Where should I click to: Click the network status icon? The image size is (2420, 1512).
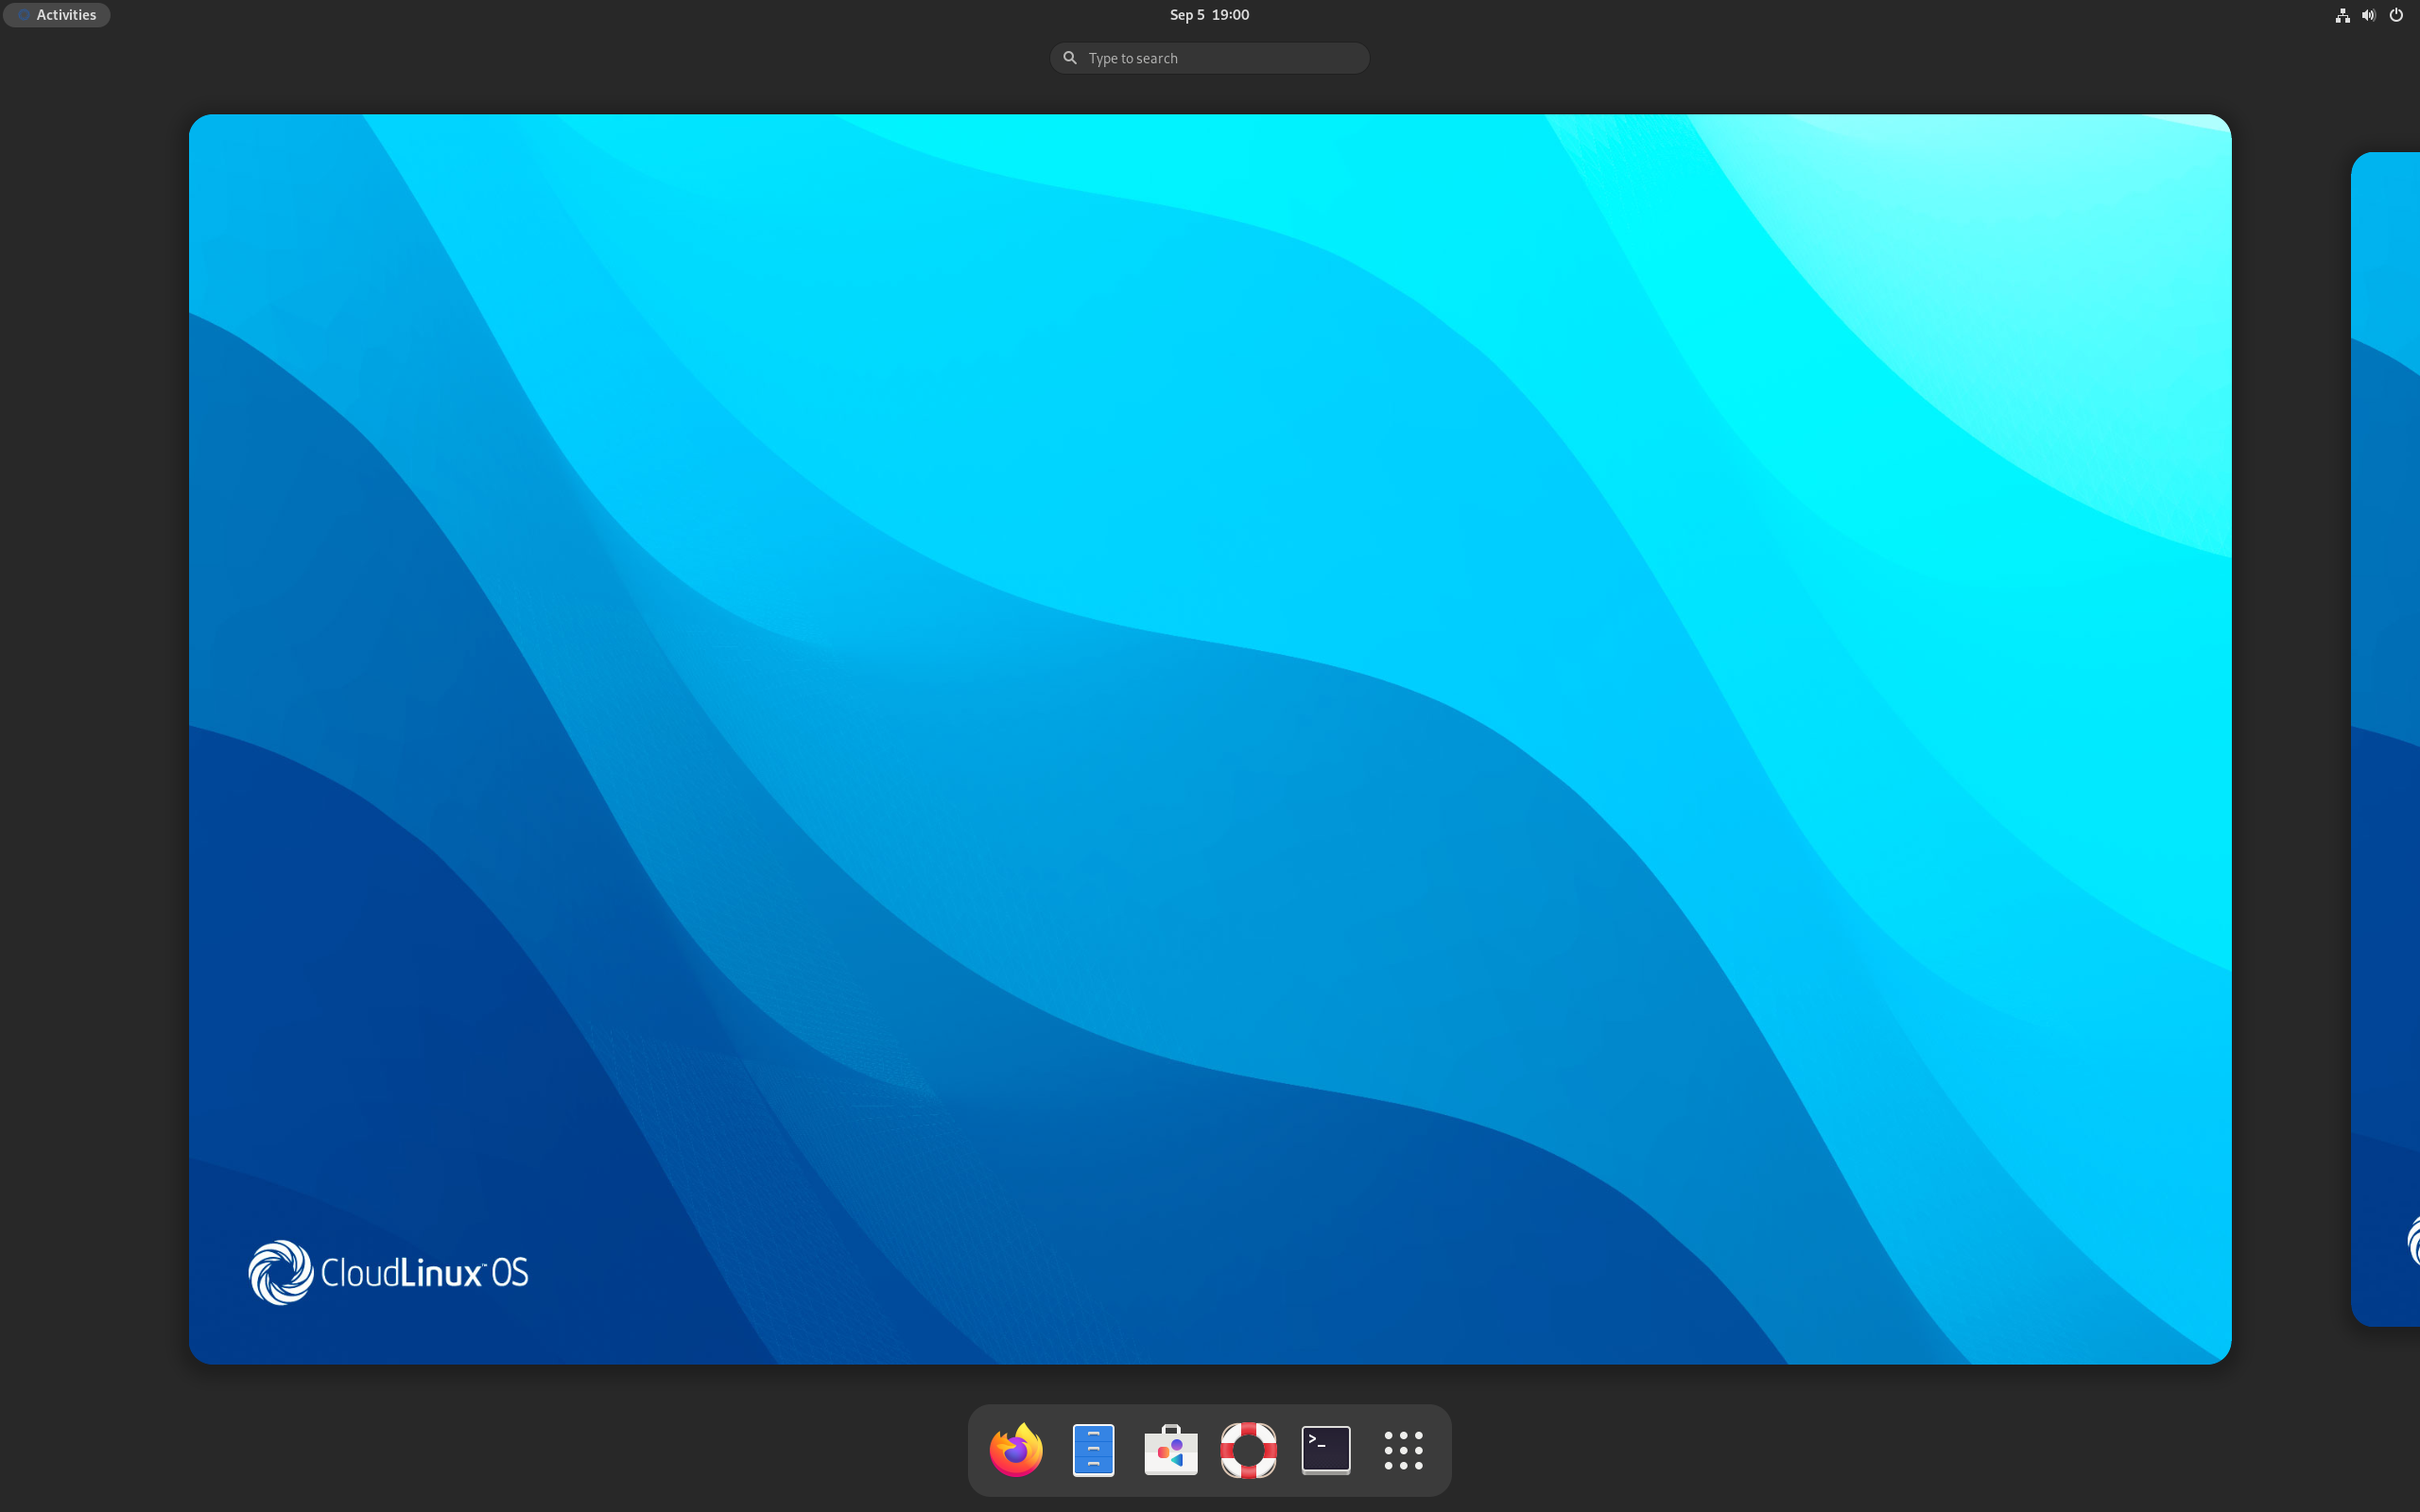point(2342,15)
